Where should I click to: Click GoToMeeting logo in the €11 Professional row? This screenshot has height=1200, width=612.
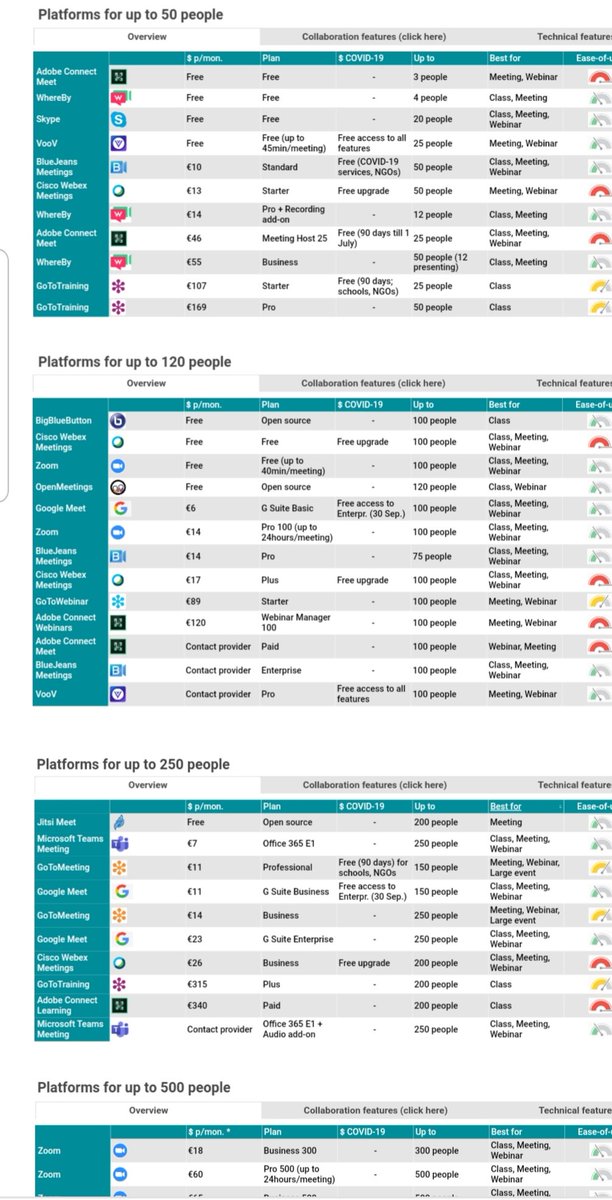120,868
